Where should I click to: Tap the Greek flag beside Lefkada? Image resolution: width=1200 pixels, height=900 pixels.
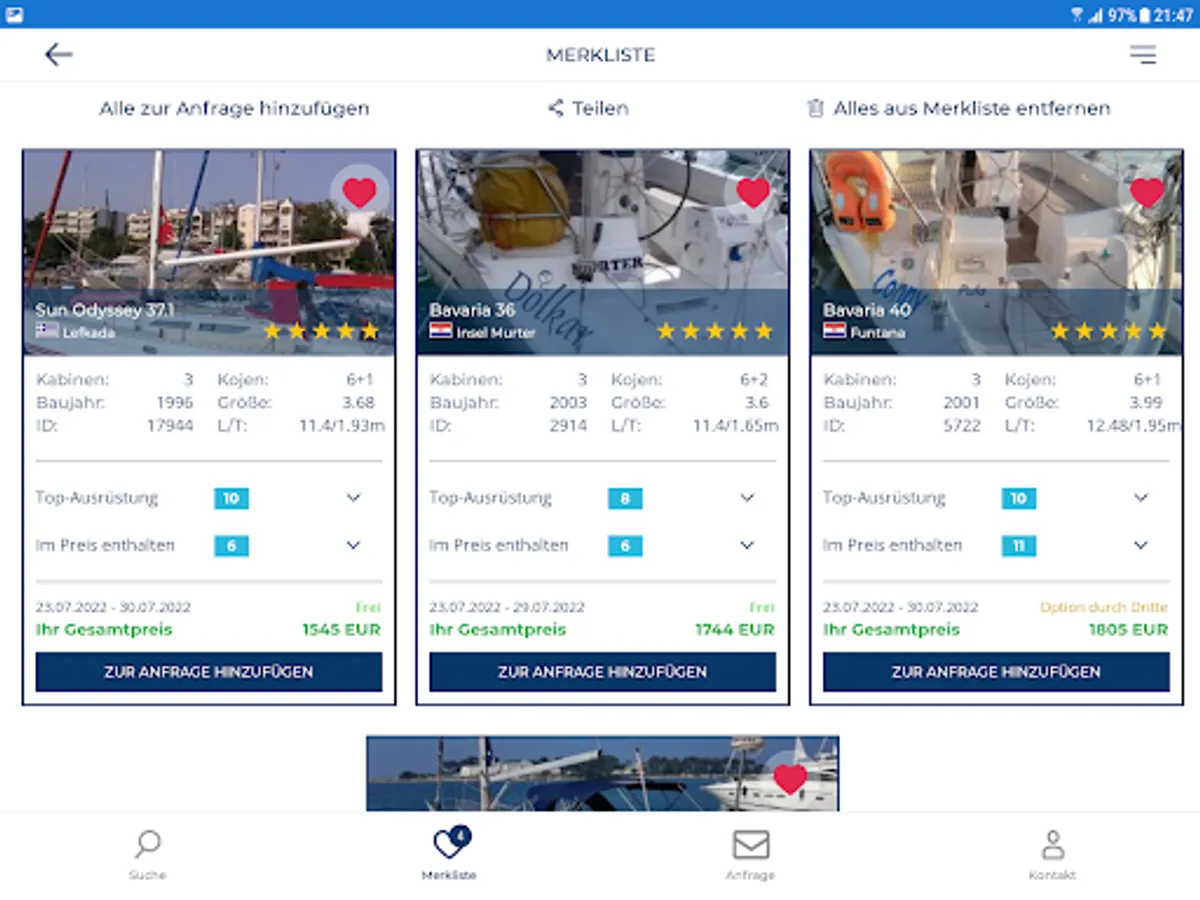(x=47, y=331)
